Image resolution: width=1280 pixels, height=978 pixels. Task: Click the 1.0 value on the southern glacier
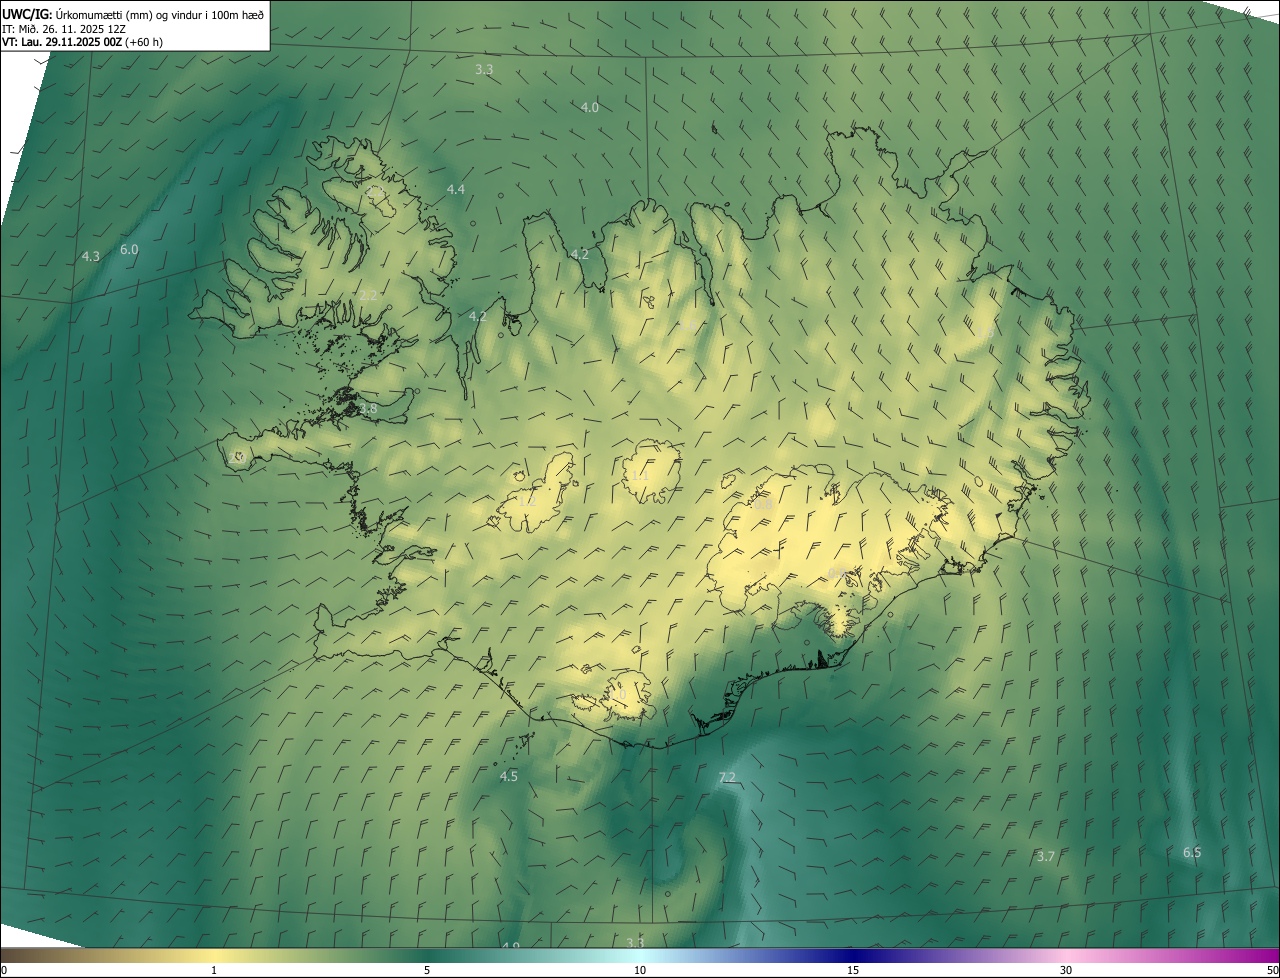point(617,694)
